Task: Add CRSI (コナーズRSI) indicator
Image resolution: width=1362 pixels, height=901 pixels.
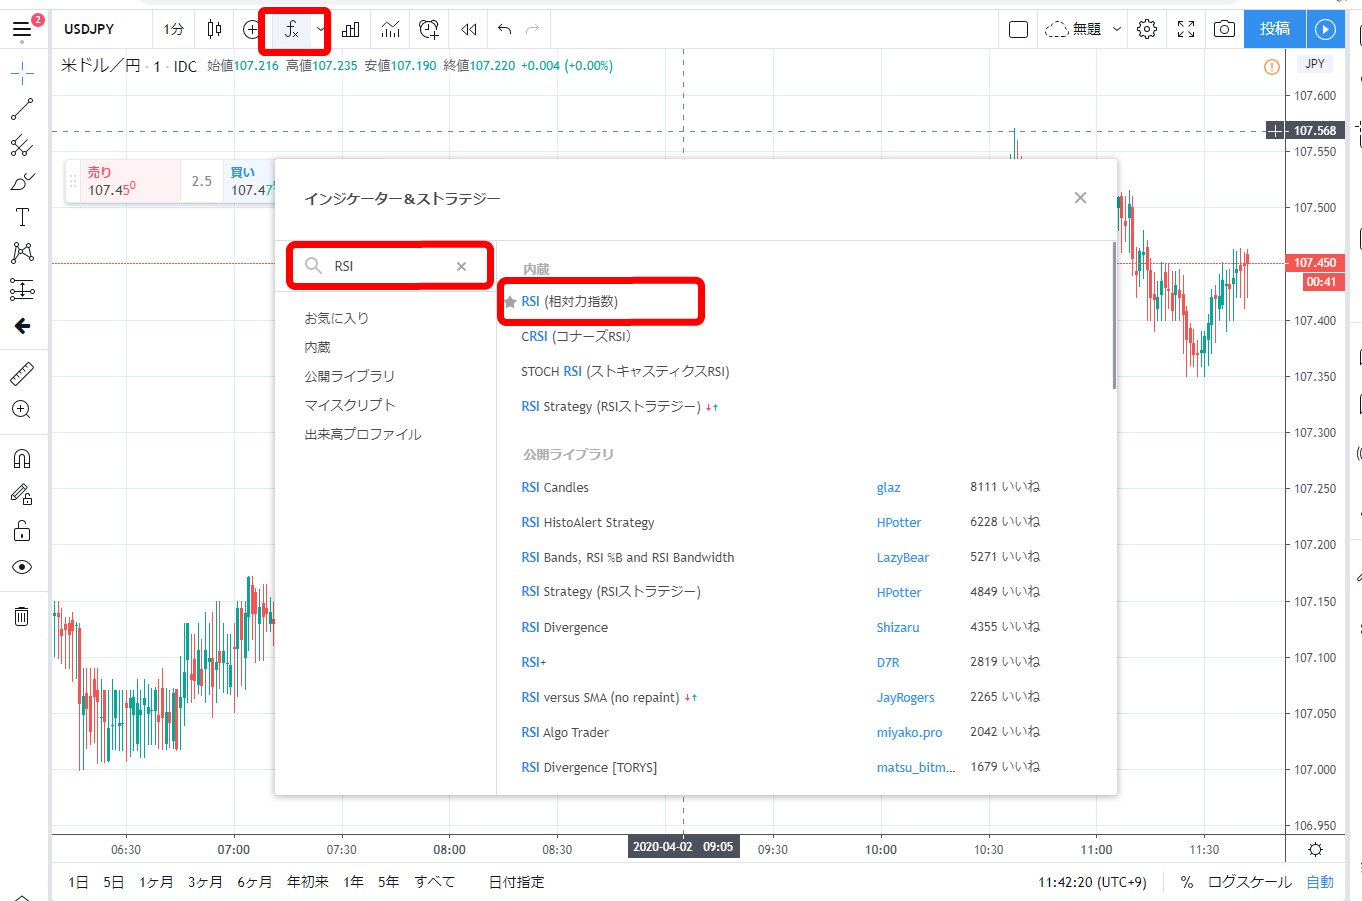Action: pyautogui.click(x=576, y=337)
